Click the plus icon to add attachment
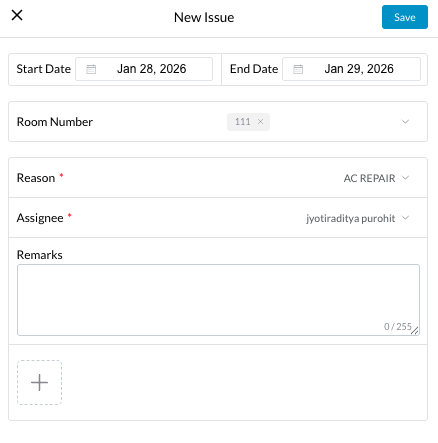 click(x=39, y=382)
